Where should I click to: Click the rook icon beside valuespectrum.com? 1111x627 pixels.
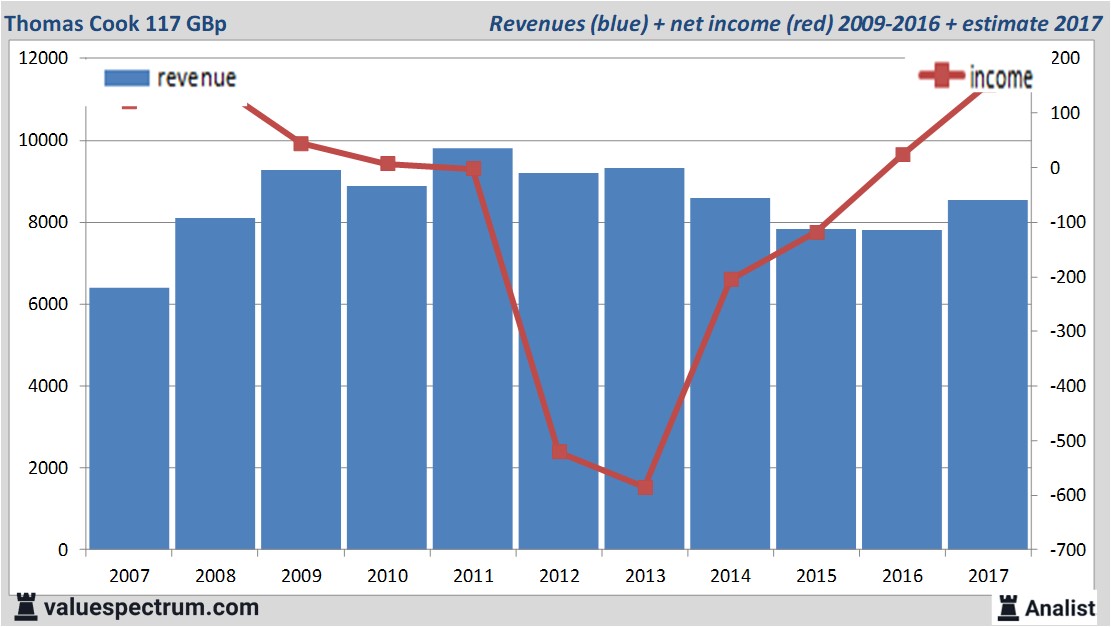(26, 607)
